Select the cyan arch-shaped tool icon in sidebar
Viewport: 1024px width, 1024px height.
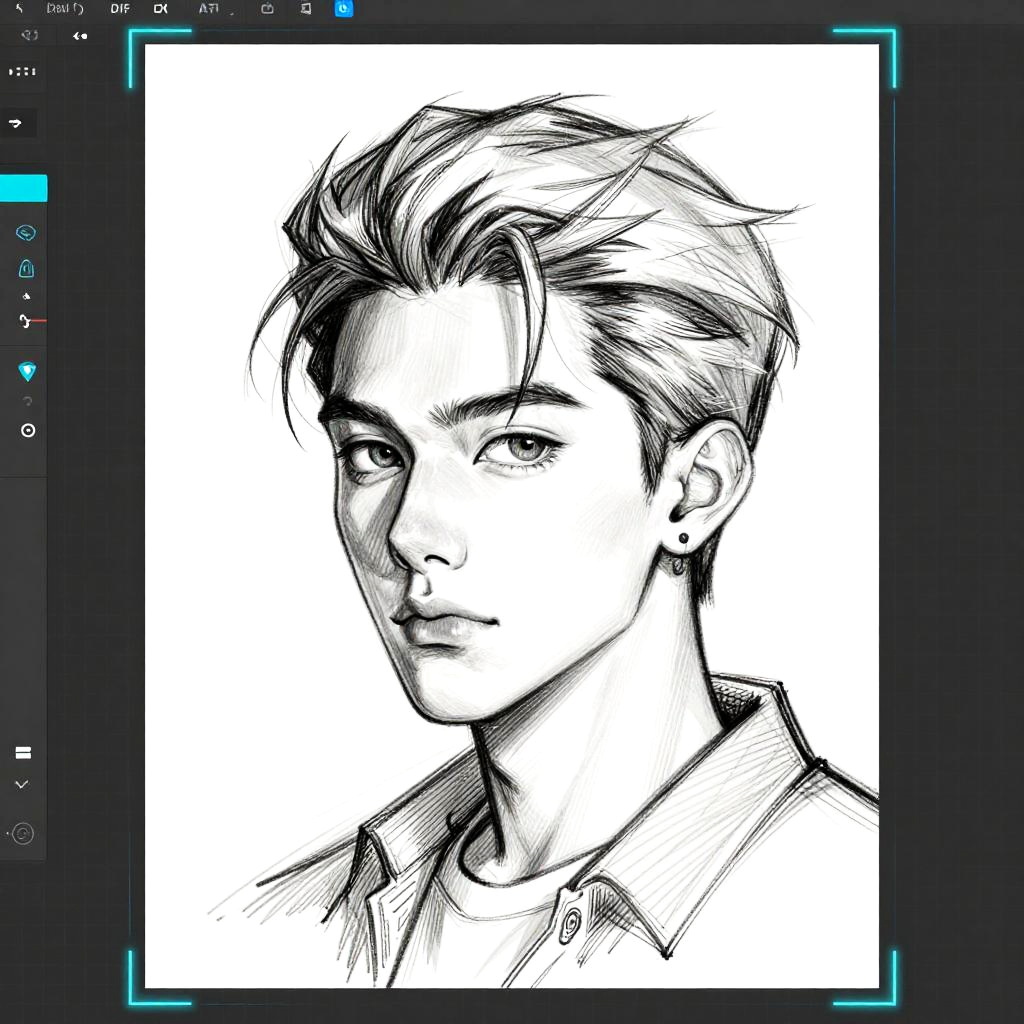click(x=27, y=268)
